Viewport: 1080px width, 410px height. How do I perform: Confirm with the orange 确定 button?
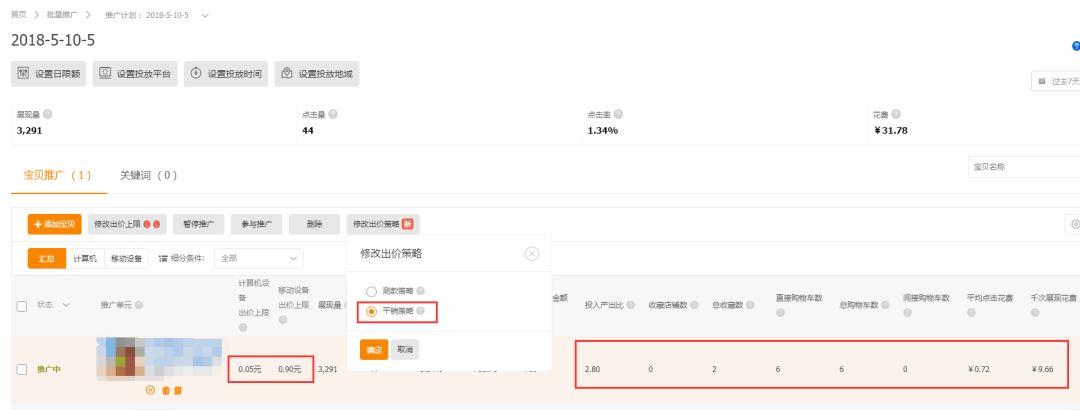[374, 349]
